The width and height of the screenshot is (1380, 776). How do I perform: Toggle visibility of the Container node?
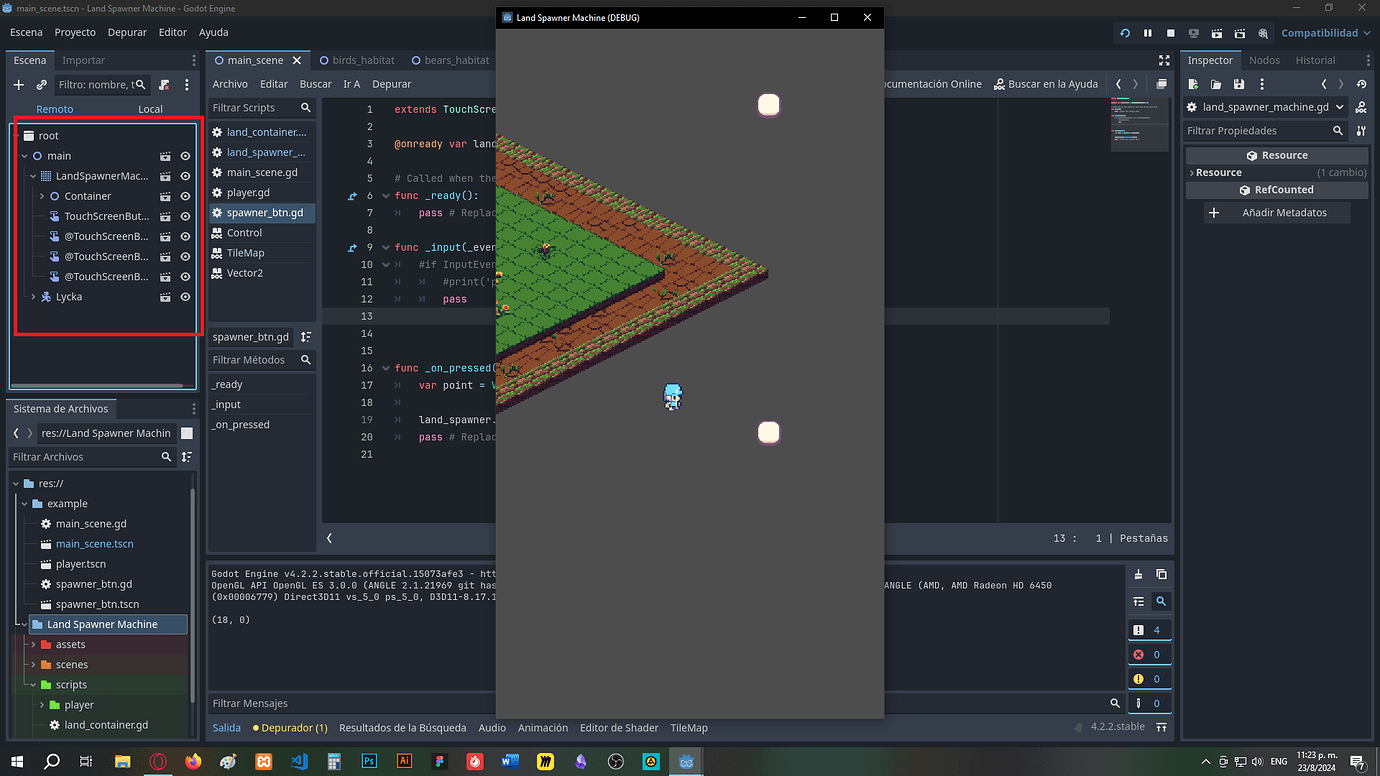pos(183,196)
